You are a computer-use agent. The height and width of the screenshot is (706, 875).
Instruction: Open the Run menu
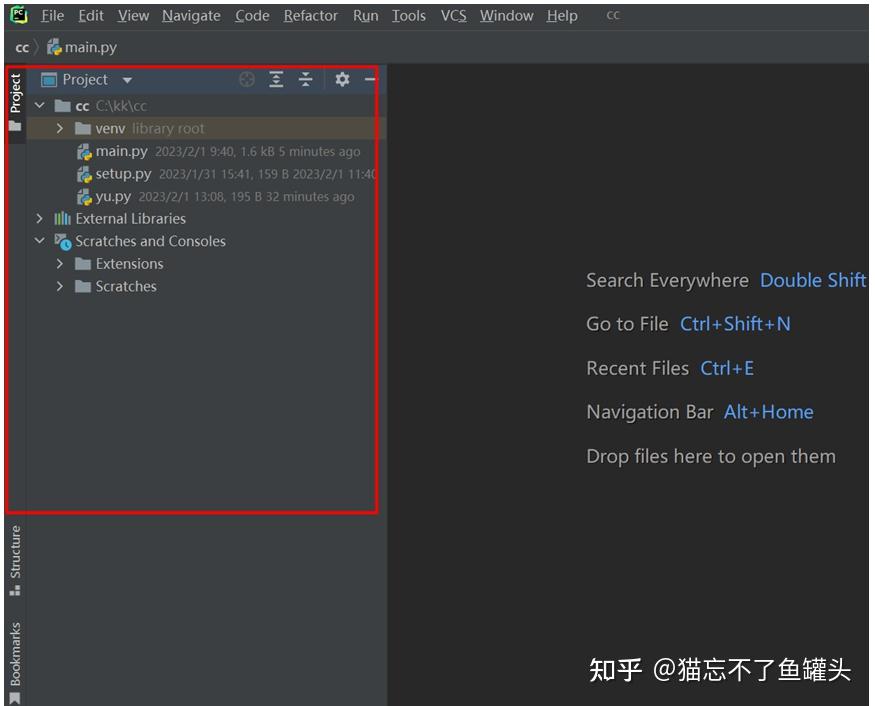click(365, 15)
